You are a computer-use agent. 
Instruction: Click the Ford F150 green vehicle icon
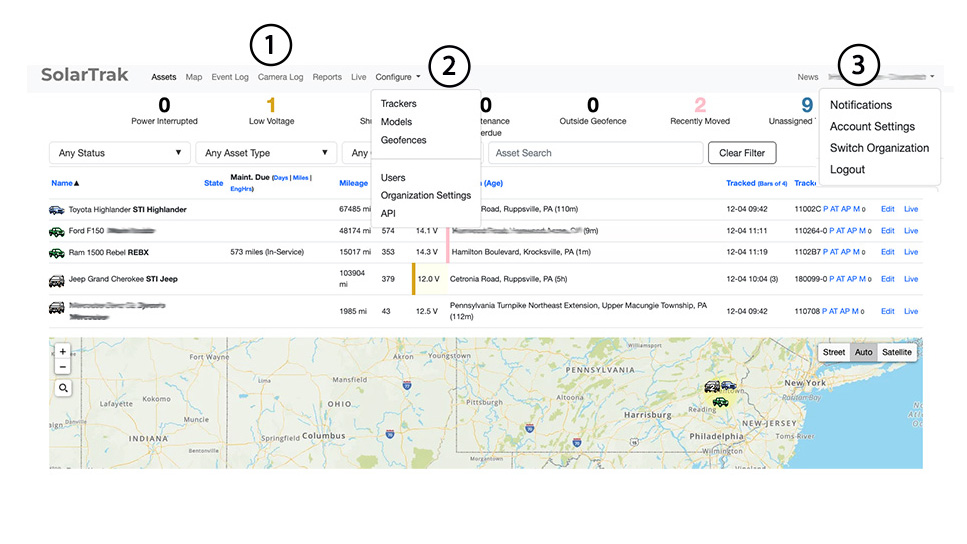[x=57, y=231]
